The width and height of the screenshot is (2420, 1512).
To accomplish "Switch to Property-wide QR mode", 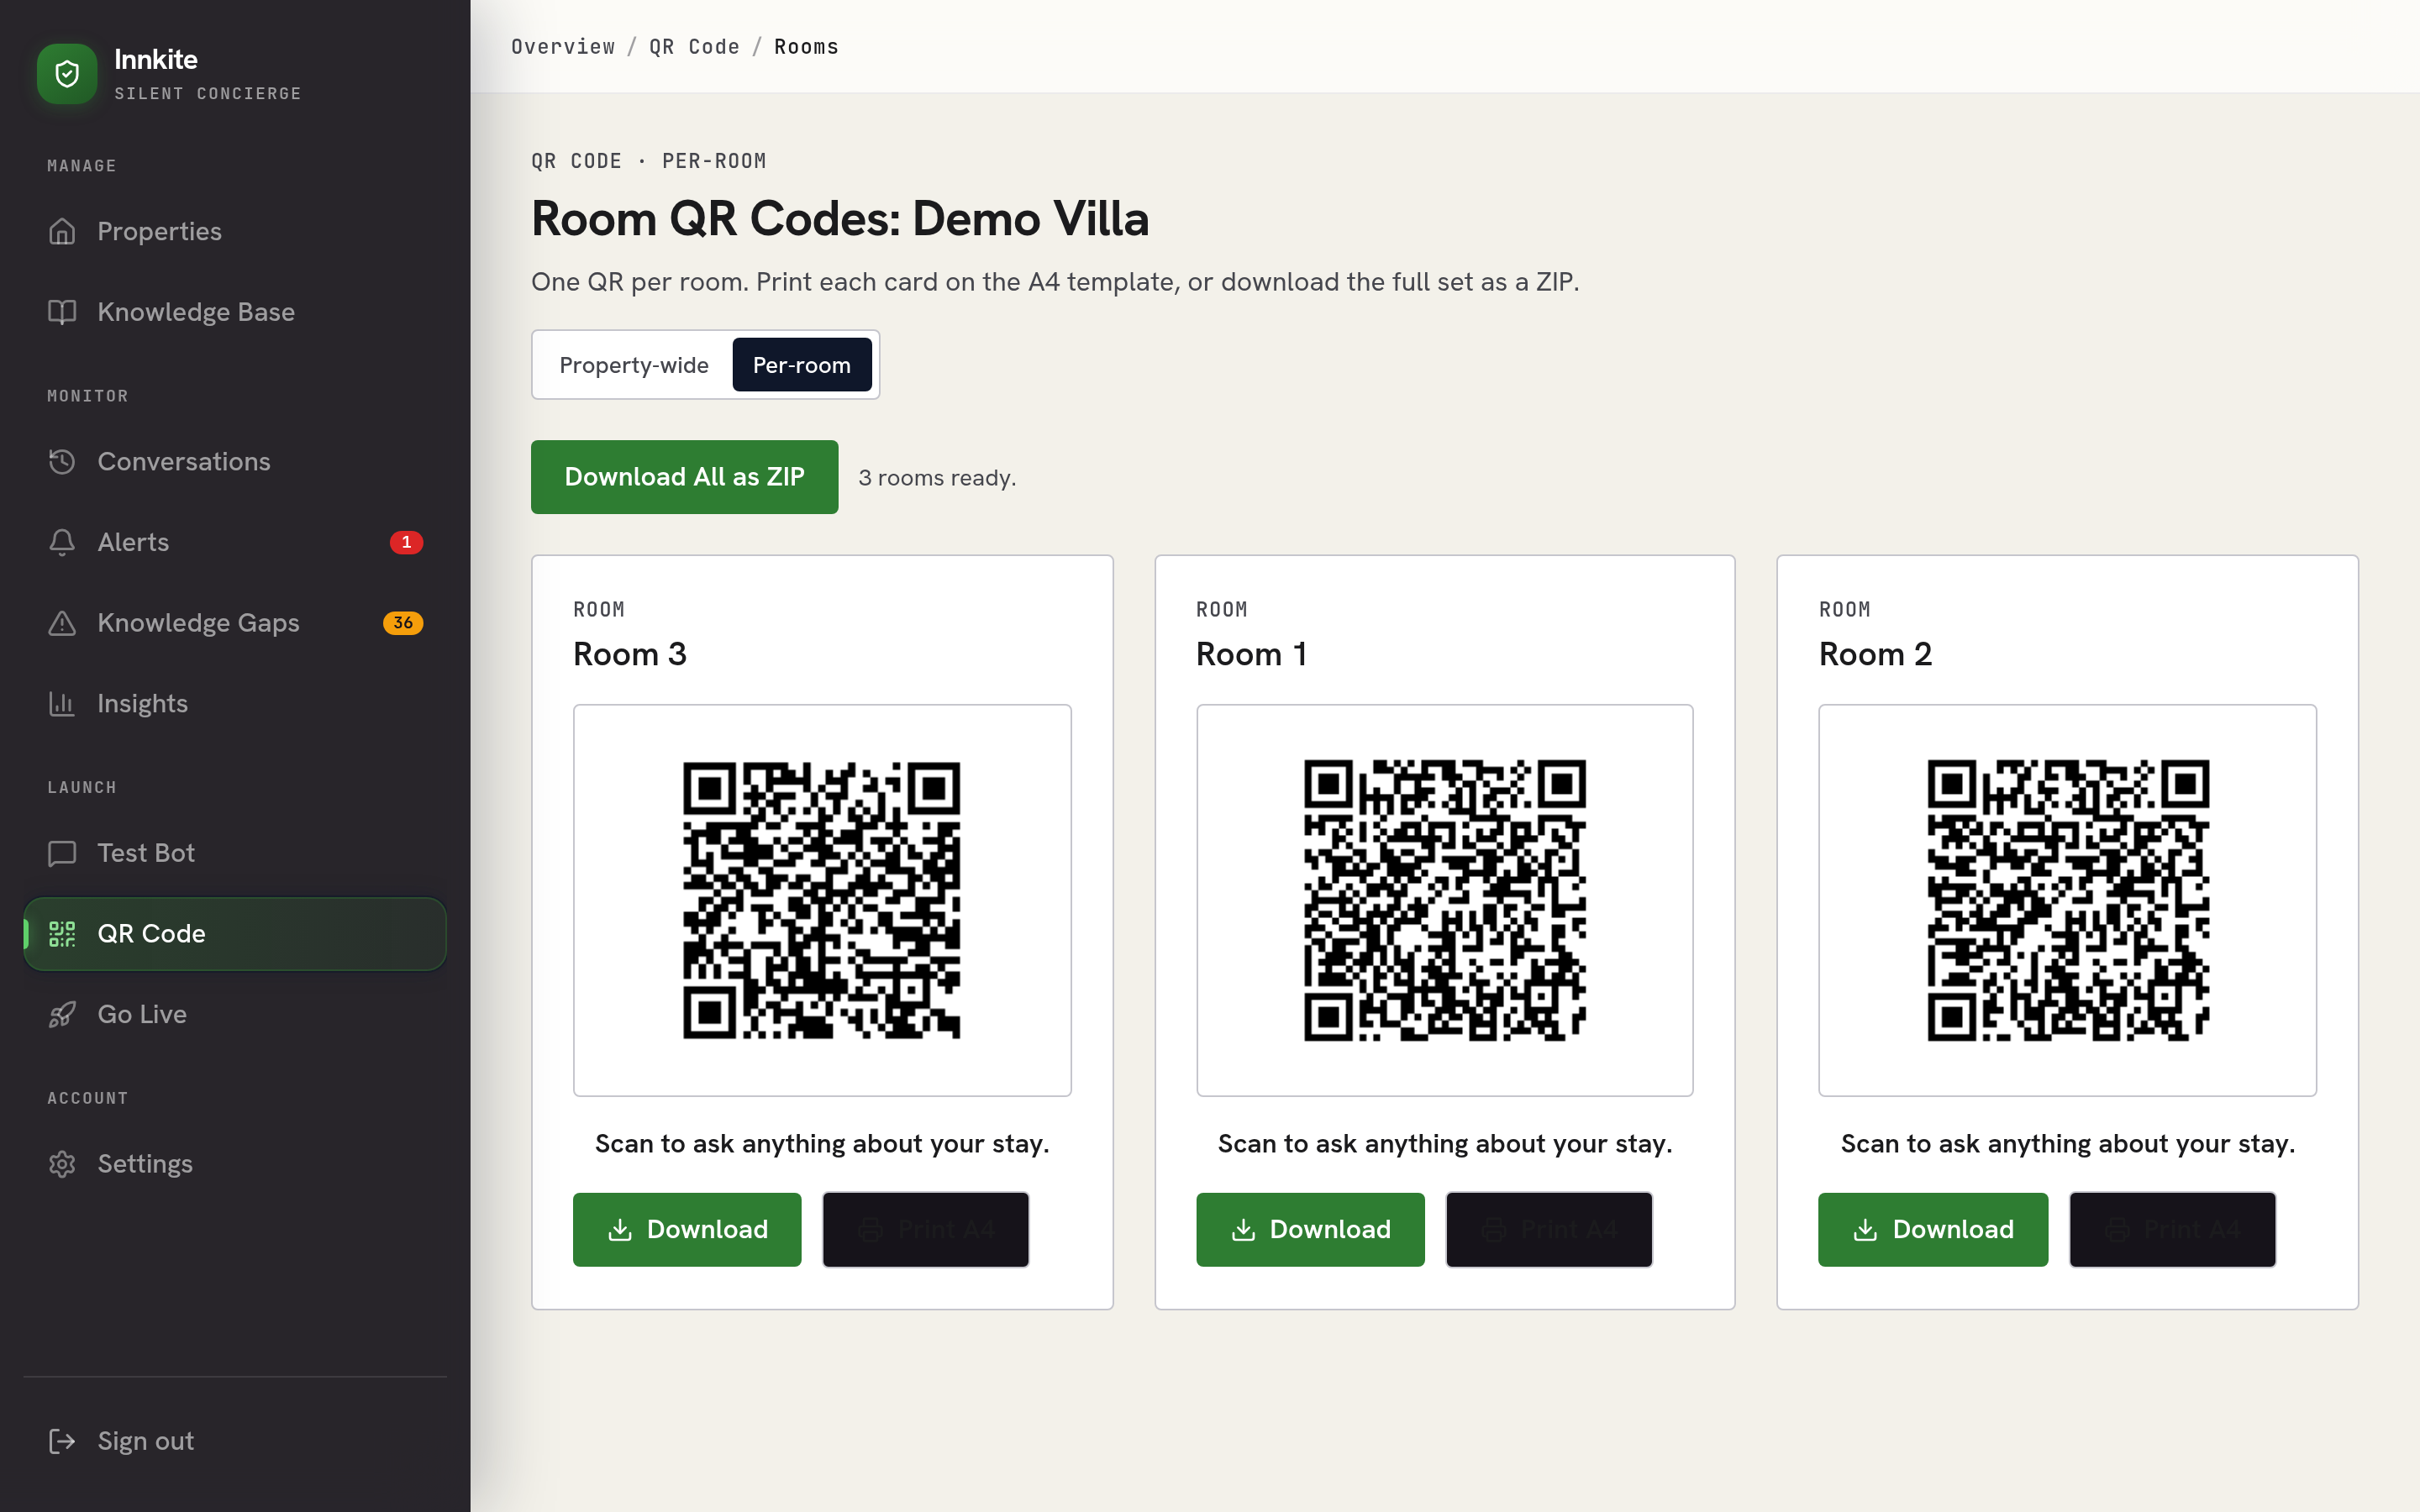I will click(633, 365).
